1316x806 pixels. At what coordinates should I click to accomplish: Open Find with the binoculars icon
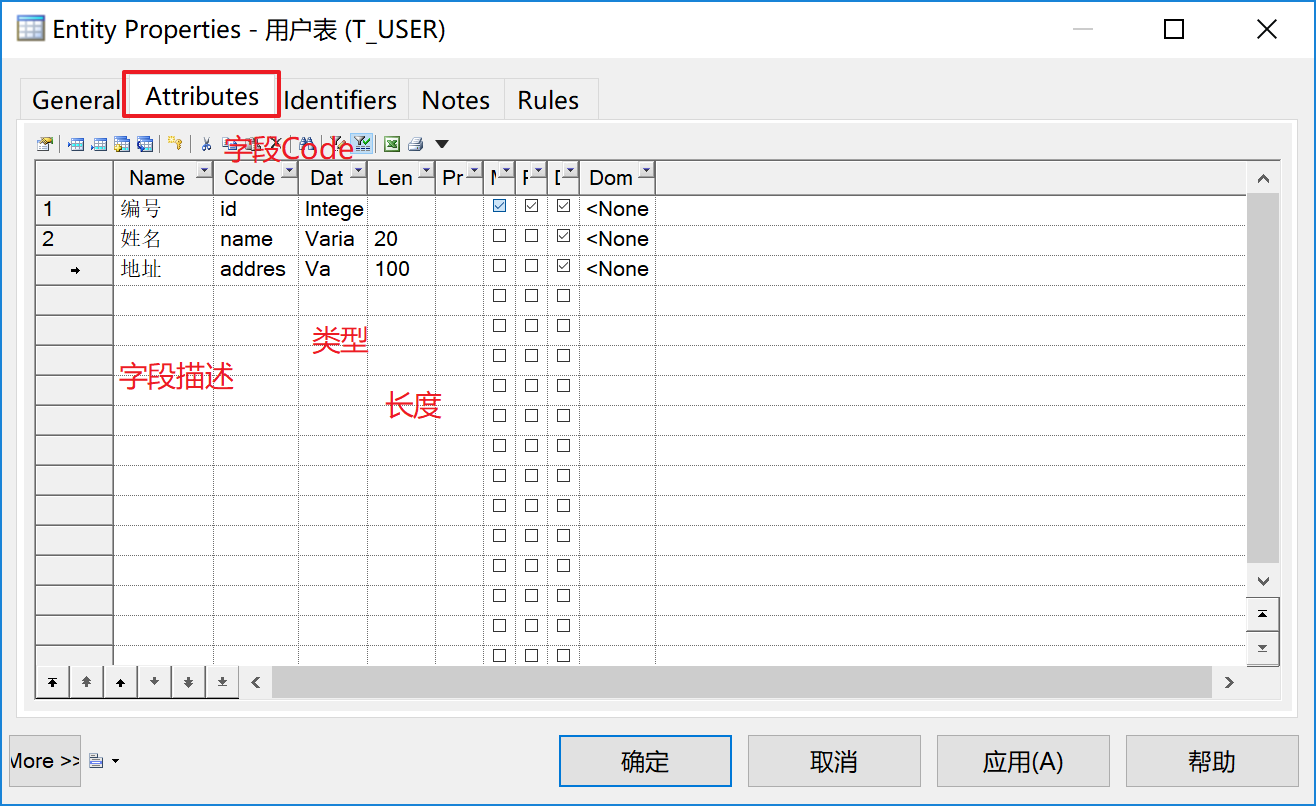tap(306, 143)
